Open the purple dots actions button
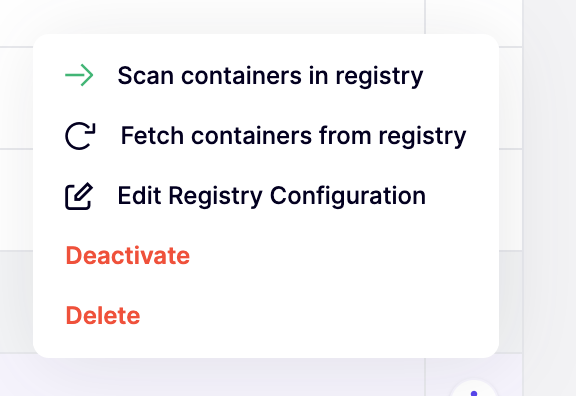576x396 pixels. tap(474, 389)
